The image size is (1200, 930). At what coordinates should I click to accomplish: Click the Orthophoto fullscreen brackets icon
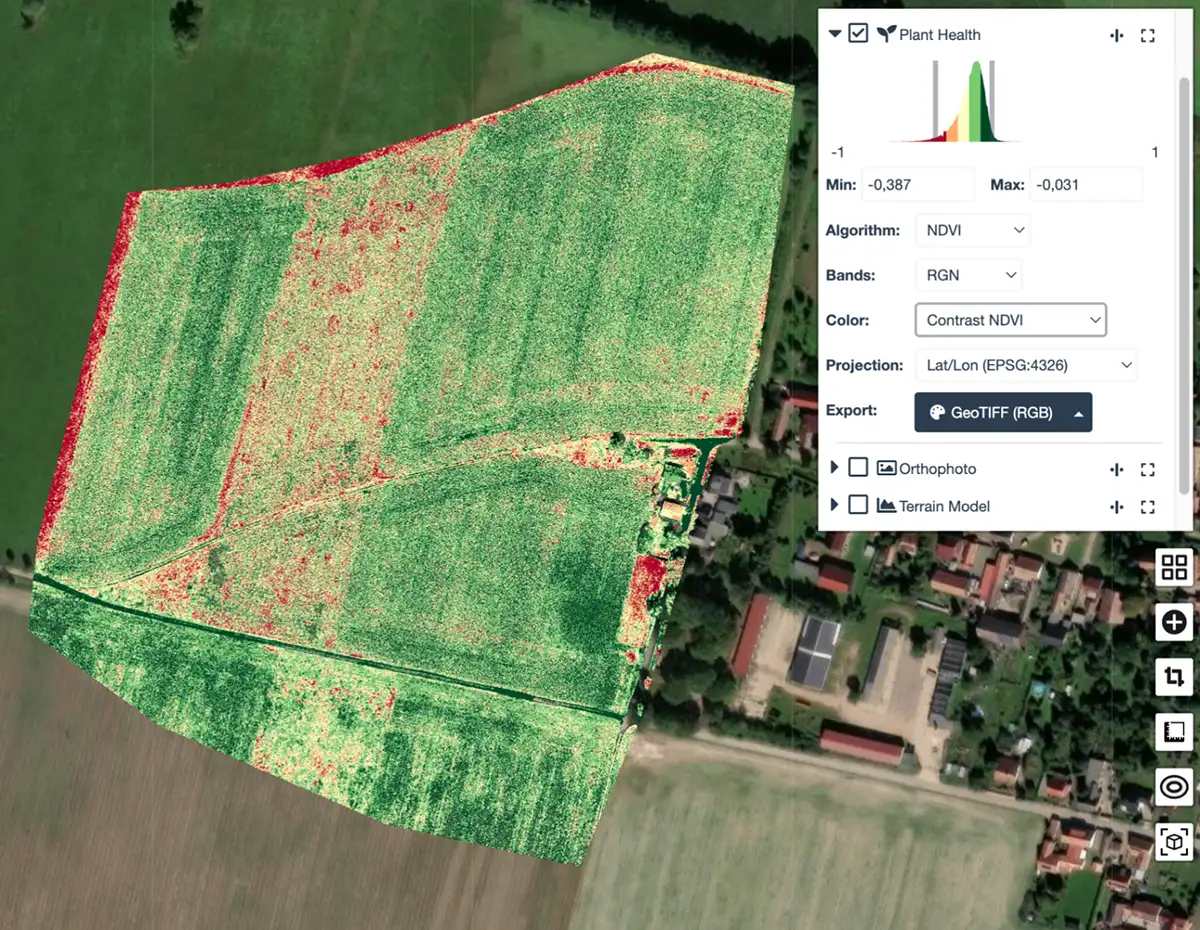(1147, 468)
